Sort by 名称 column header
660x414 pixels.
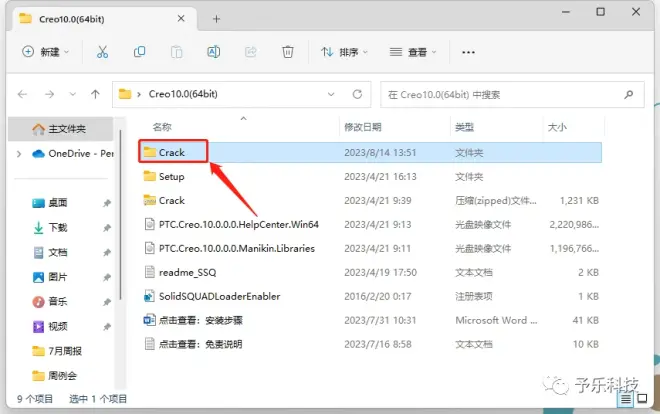pos(162,127)
